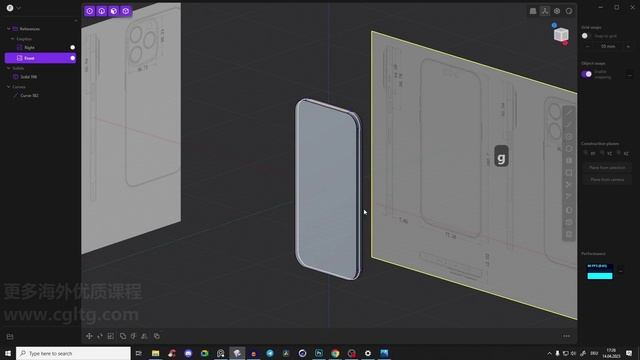Expand Performance panel options button
The width and height of the screenshot is (640, 360).
click(x=621, y=270)
